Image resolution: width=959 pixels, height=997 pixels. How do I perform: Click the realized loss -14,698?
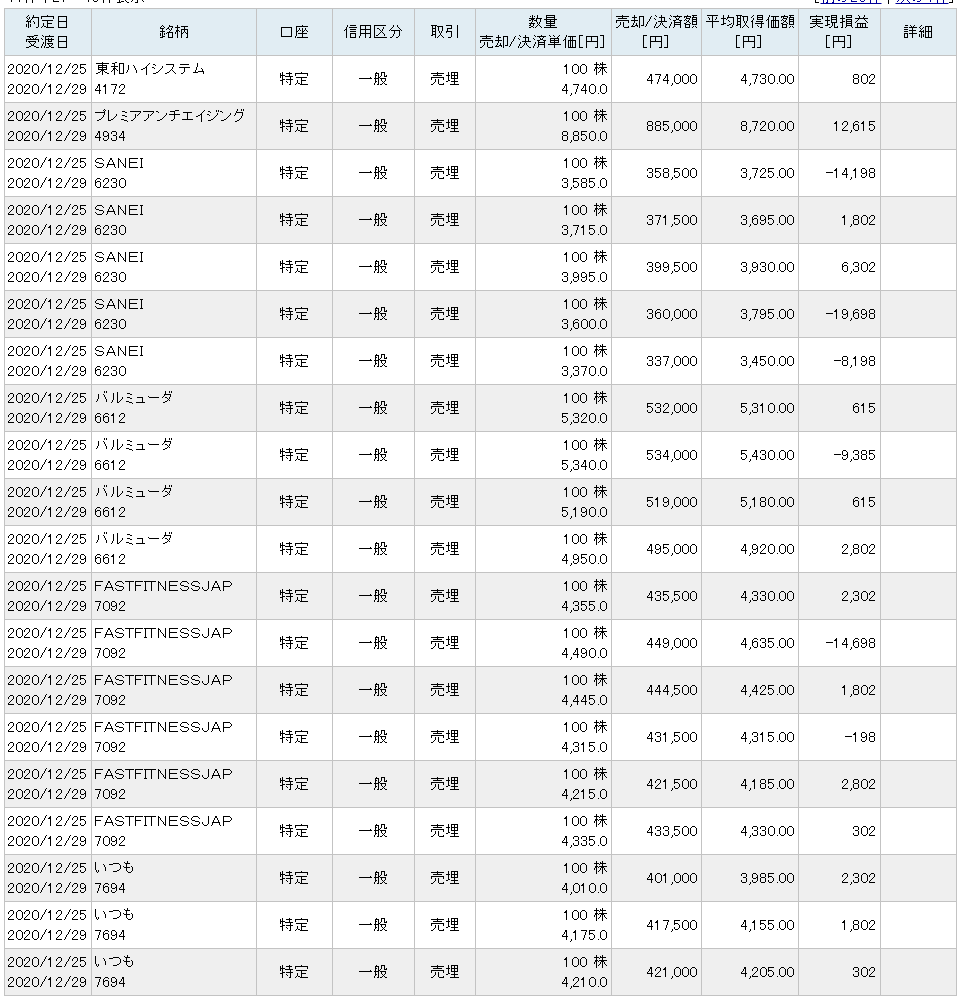pyautogui.click(x=850, y=643)
